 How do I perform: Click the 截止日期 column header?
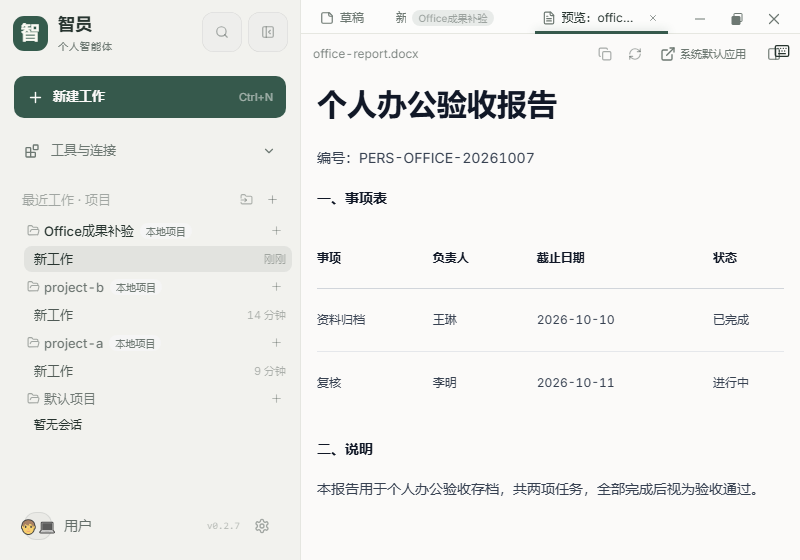[x=560, y=258]
